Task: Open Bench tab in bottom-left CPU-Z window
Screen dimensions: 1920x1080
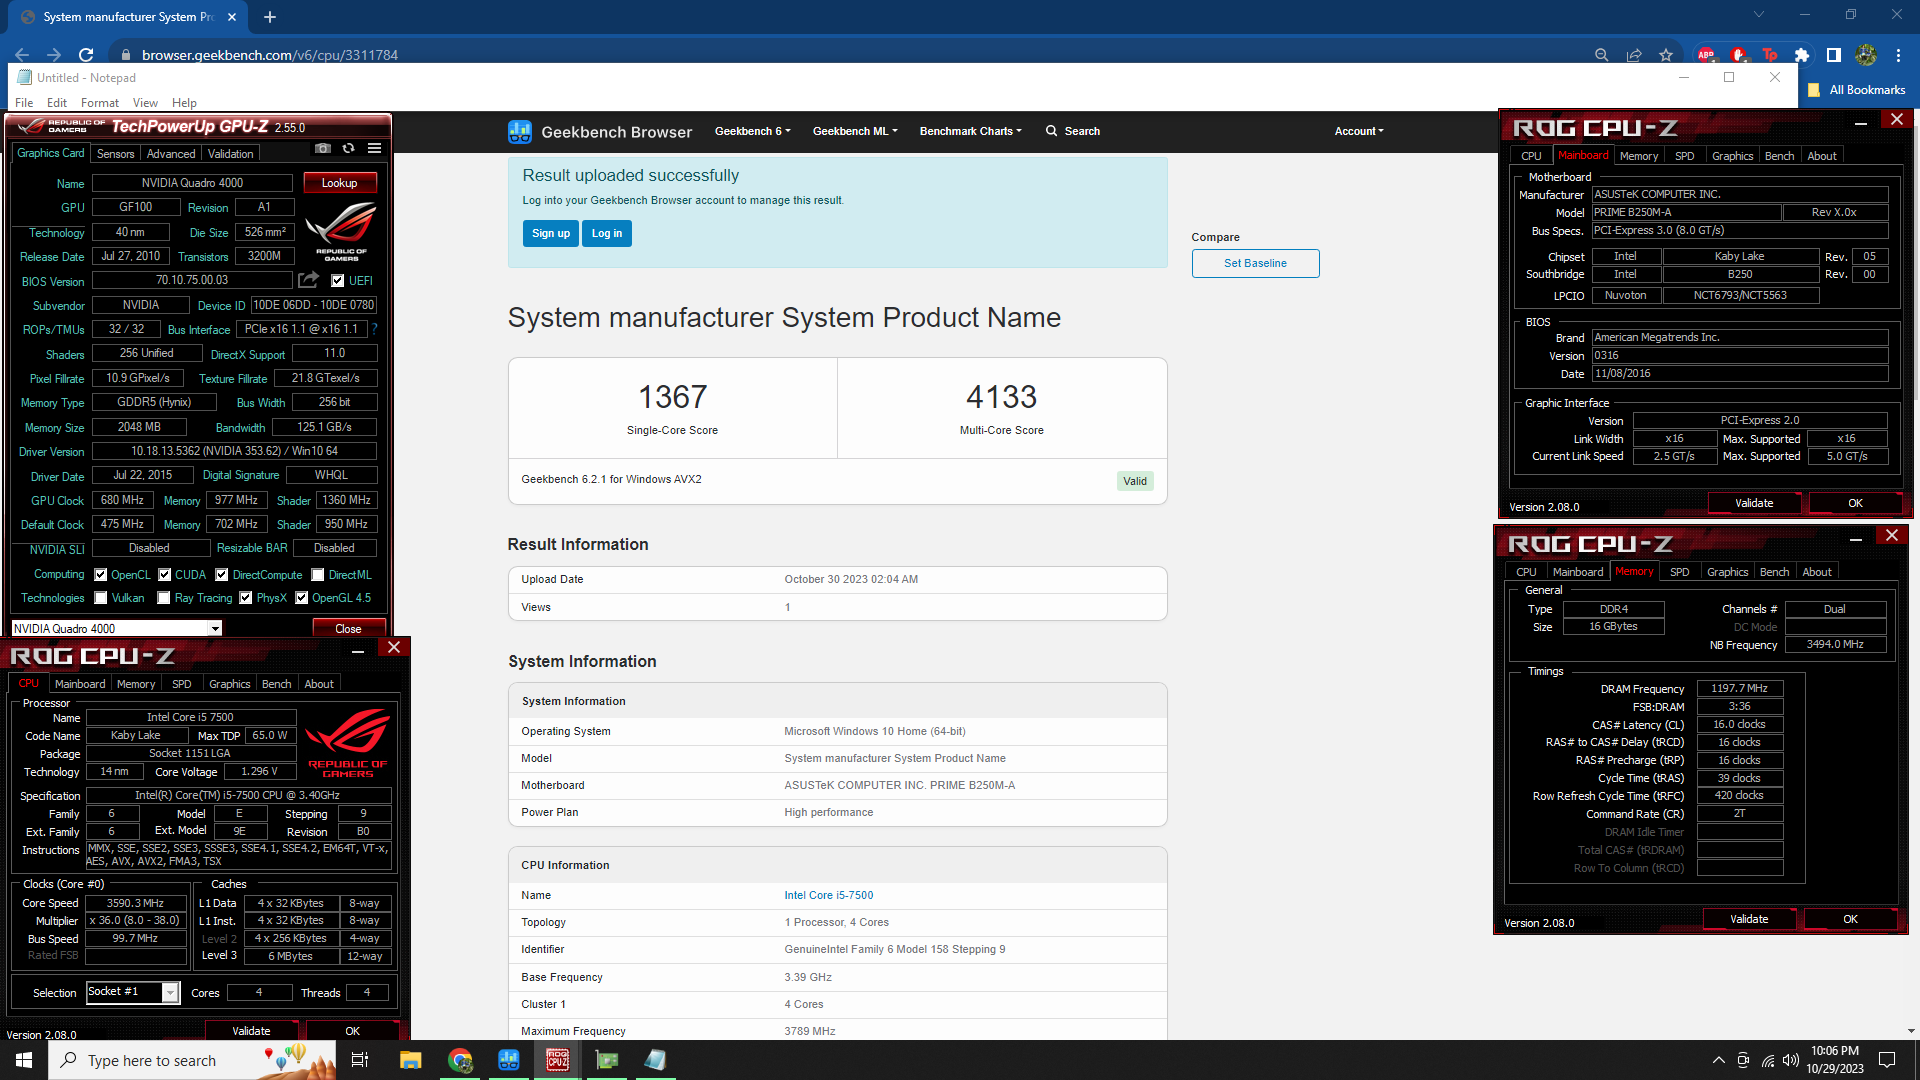Action: (277, 684)
